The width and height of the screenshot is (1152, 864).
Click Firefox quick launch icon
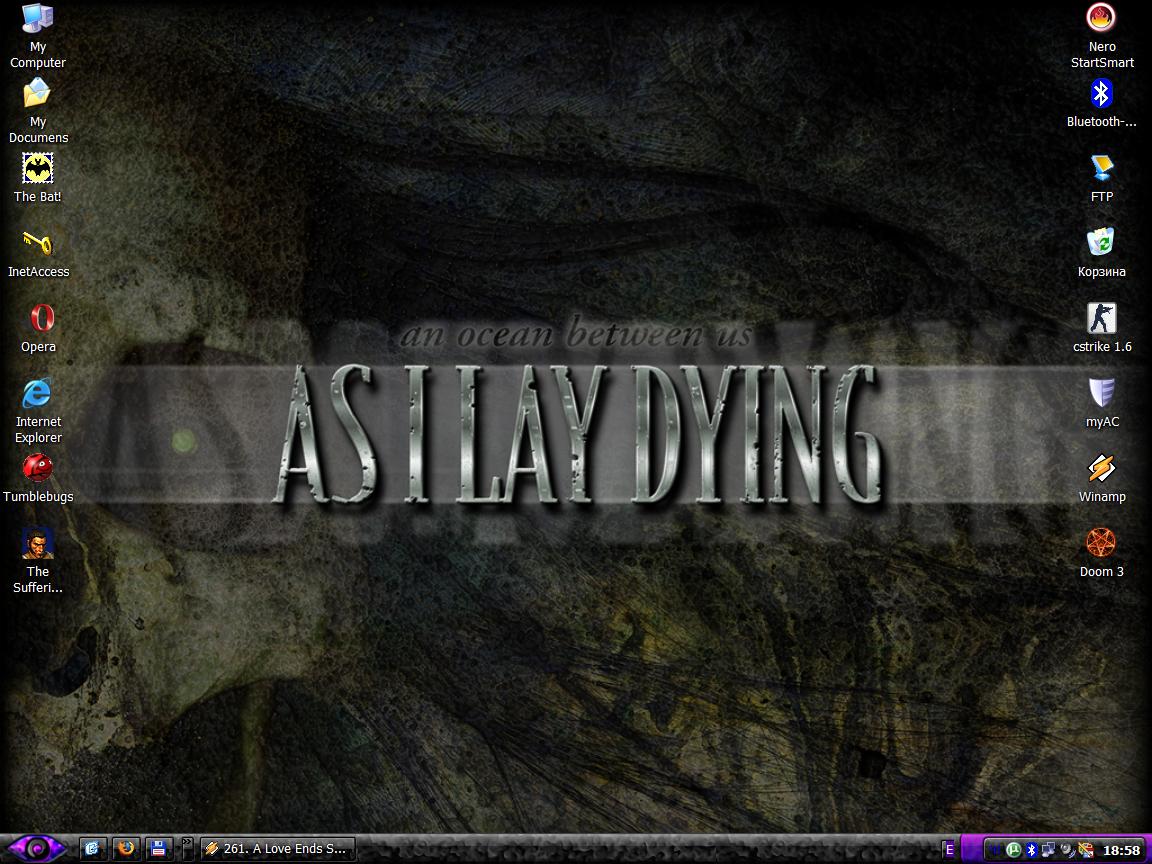[x=126, y=849]
